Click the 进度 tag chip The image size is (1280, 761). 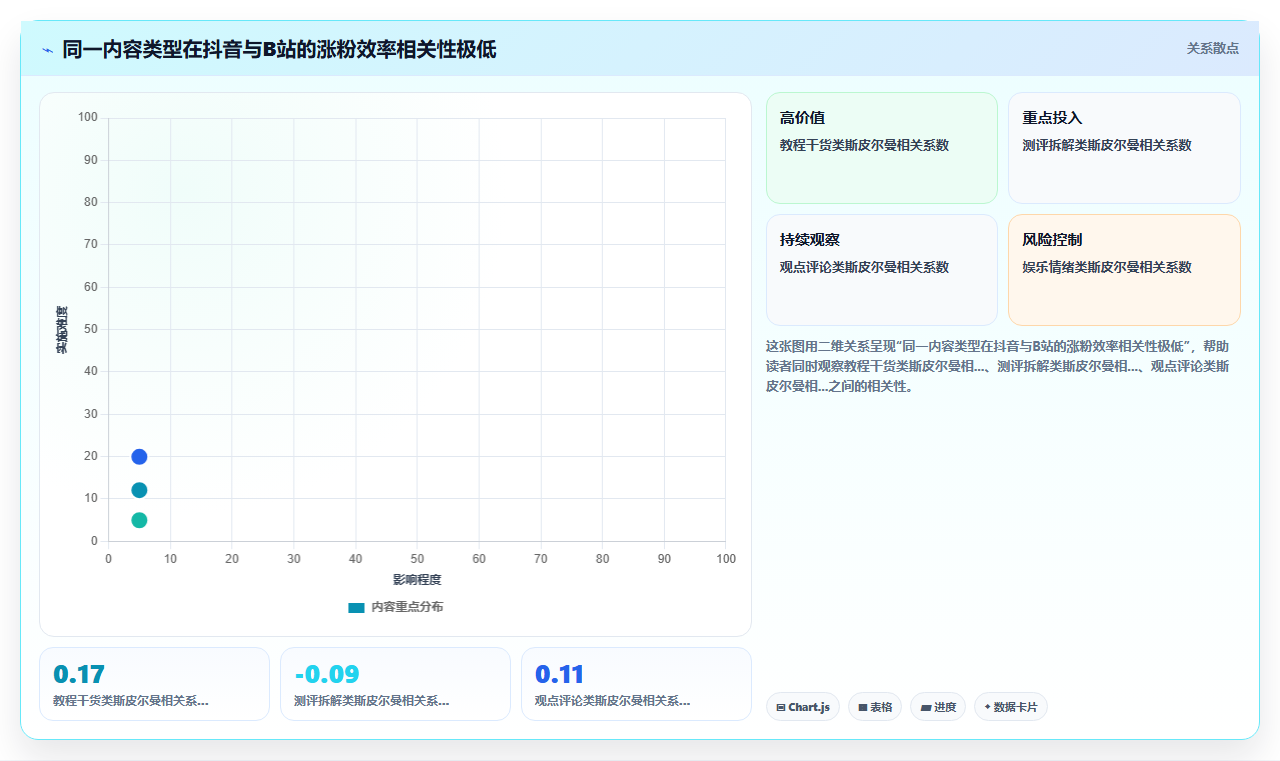point(938,707)
